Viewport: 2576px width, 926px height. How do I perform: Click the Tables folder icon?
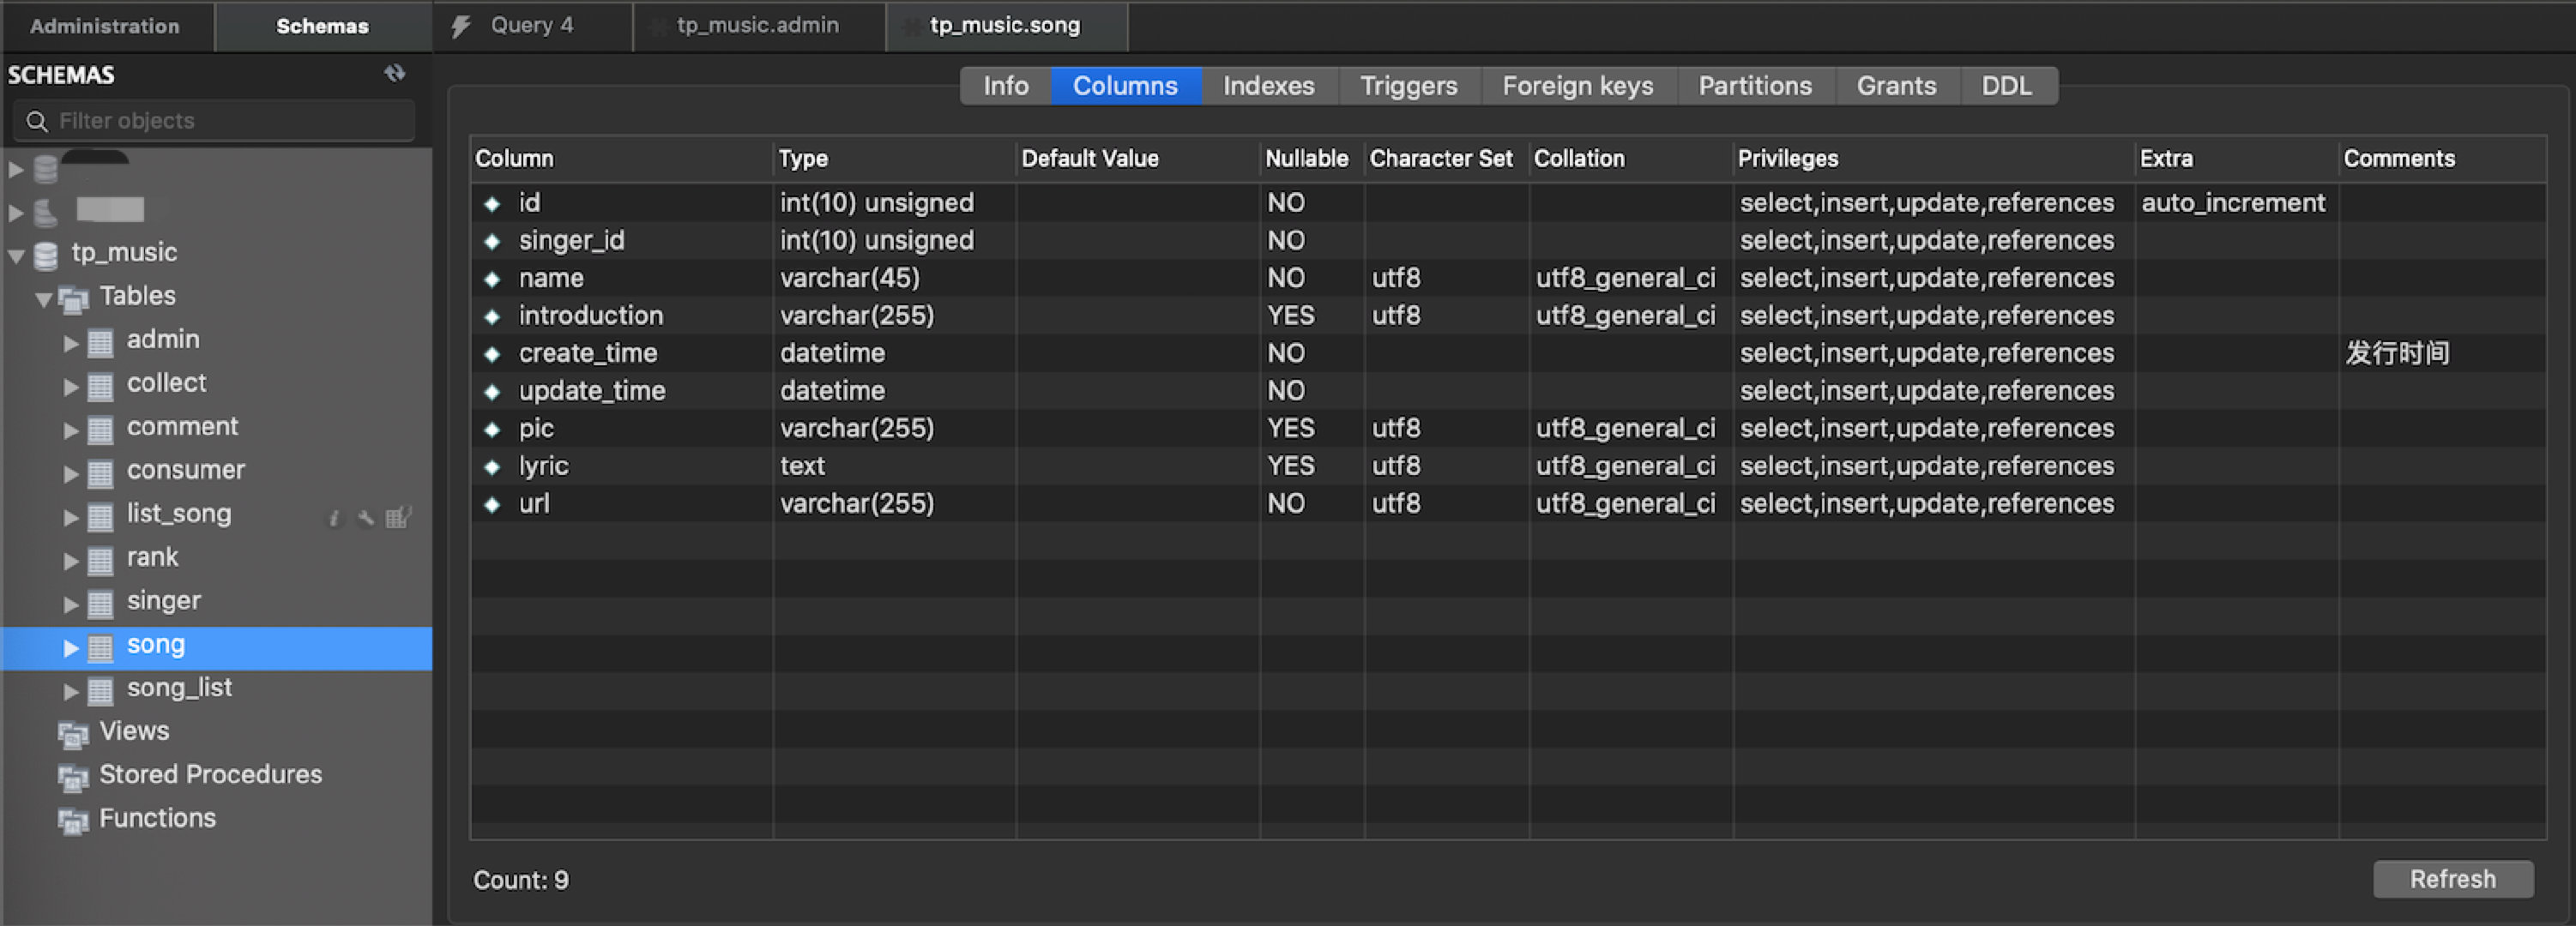[x=73, y=298]
